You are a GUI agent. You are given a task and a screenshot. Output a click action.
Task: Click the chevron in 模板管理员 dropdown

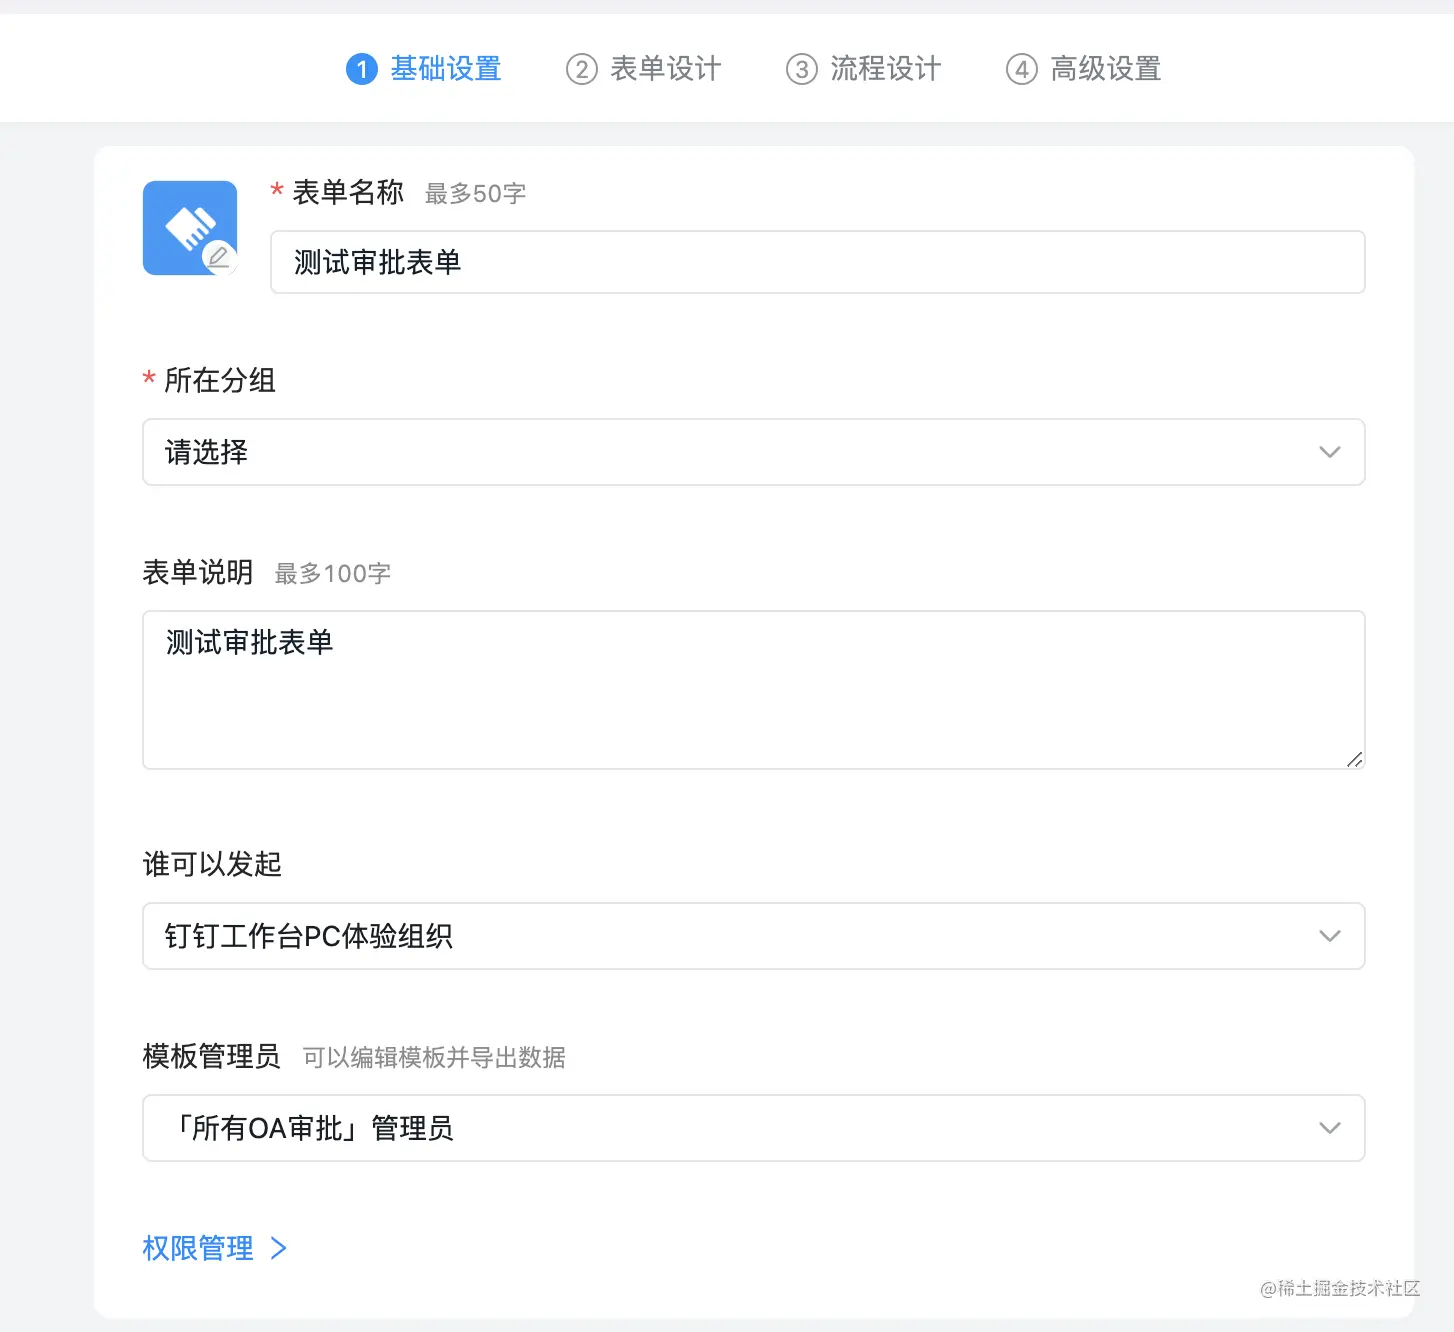tap(1330, 1128)
